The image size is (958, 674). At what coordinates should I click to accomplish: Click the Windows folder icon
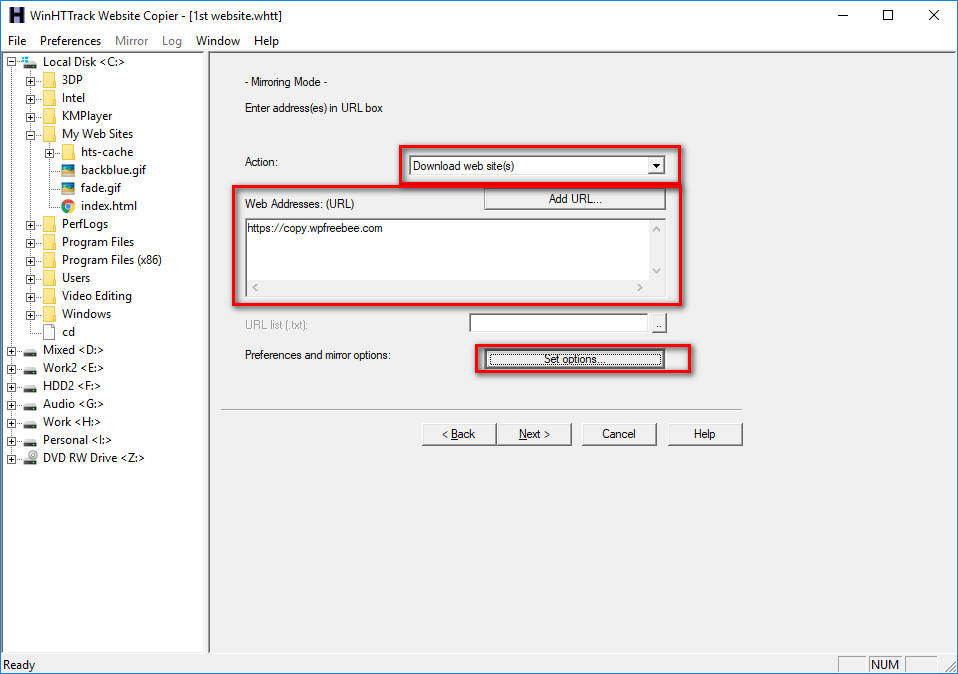(49, 314)
